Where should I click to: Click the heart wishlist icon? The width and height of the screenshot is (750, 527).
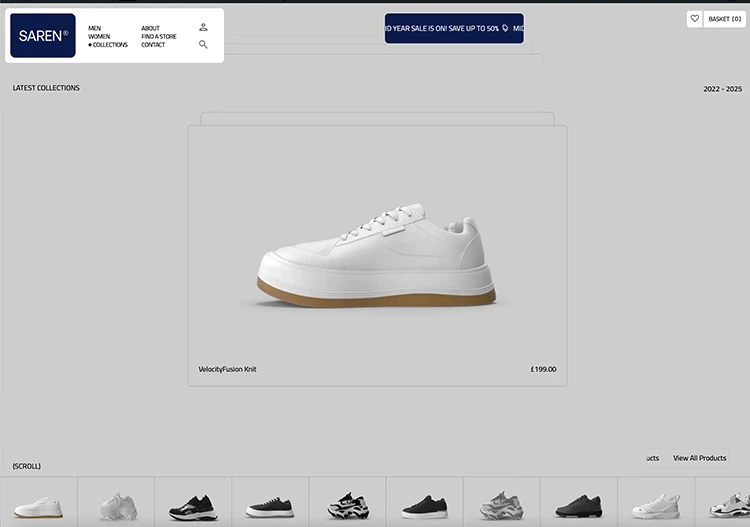(x=695, y=19)
